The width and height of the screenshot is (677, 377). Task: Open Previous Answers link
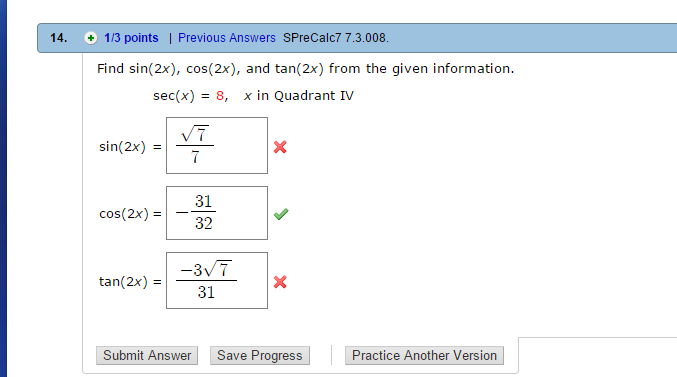(227, 38)
